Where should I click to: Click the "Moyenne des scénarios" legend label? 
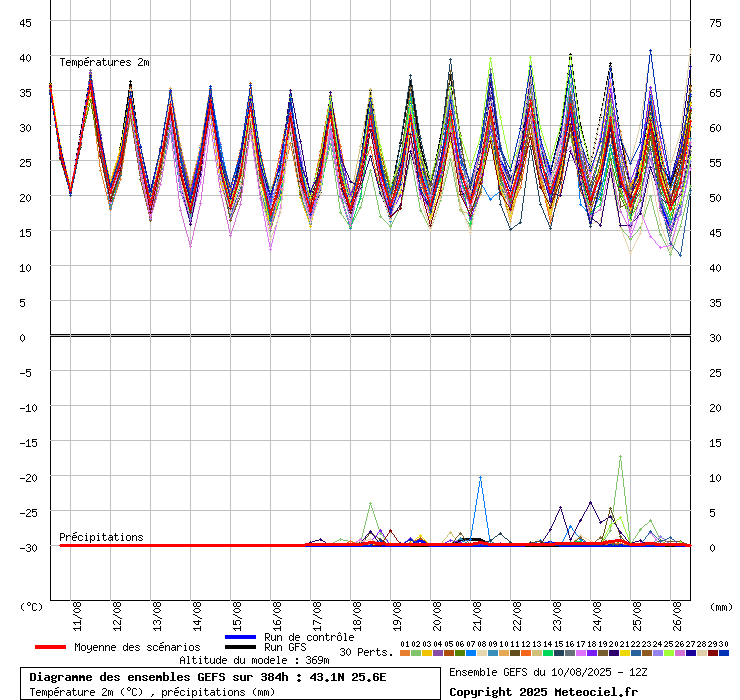click(137, 647)
